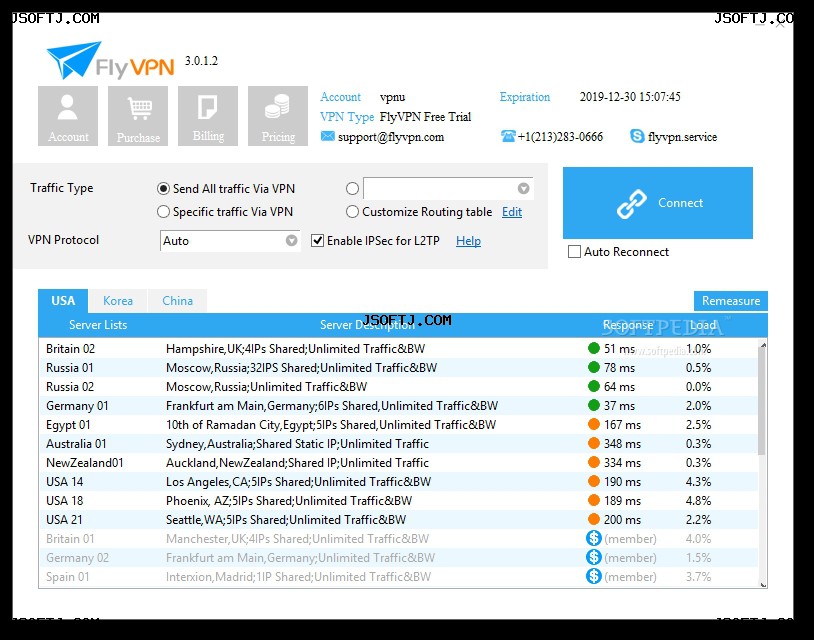Click the FlyVPN paper plane logo
The image size is (814, 640).
[x=73, y=60]
